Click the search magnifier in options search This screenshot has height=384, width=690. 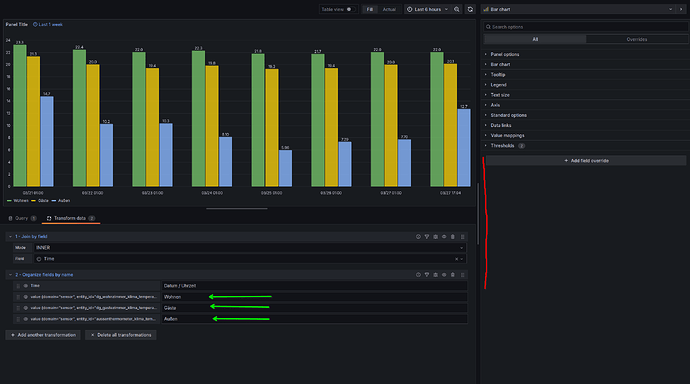[488, 27]
